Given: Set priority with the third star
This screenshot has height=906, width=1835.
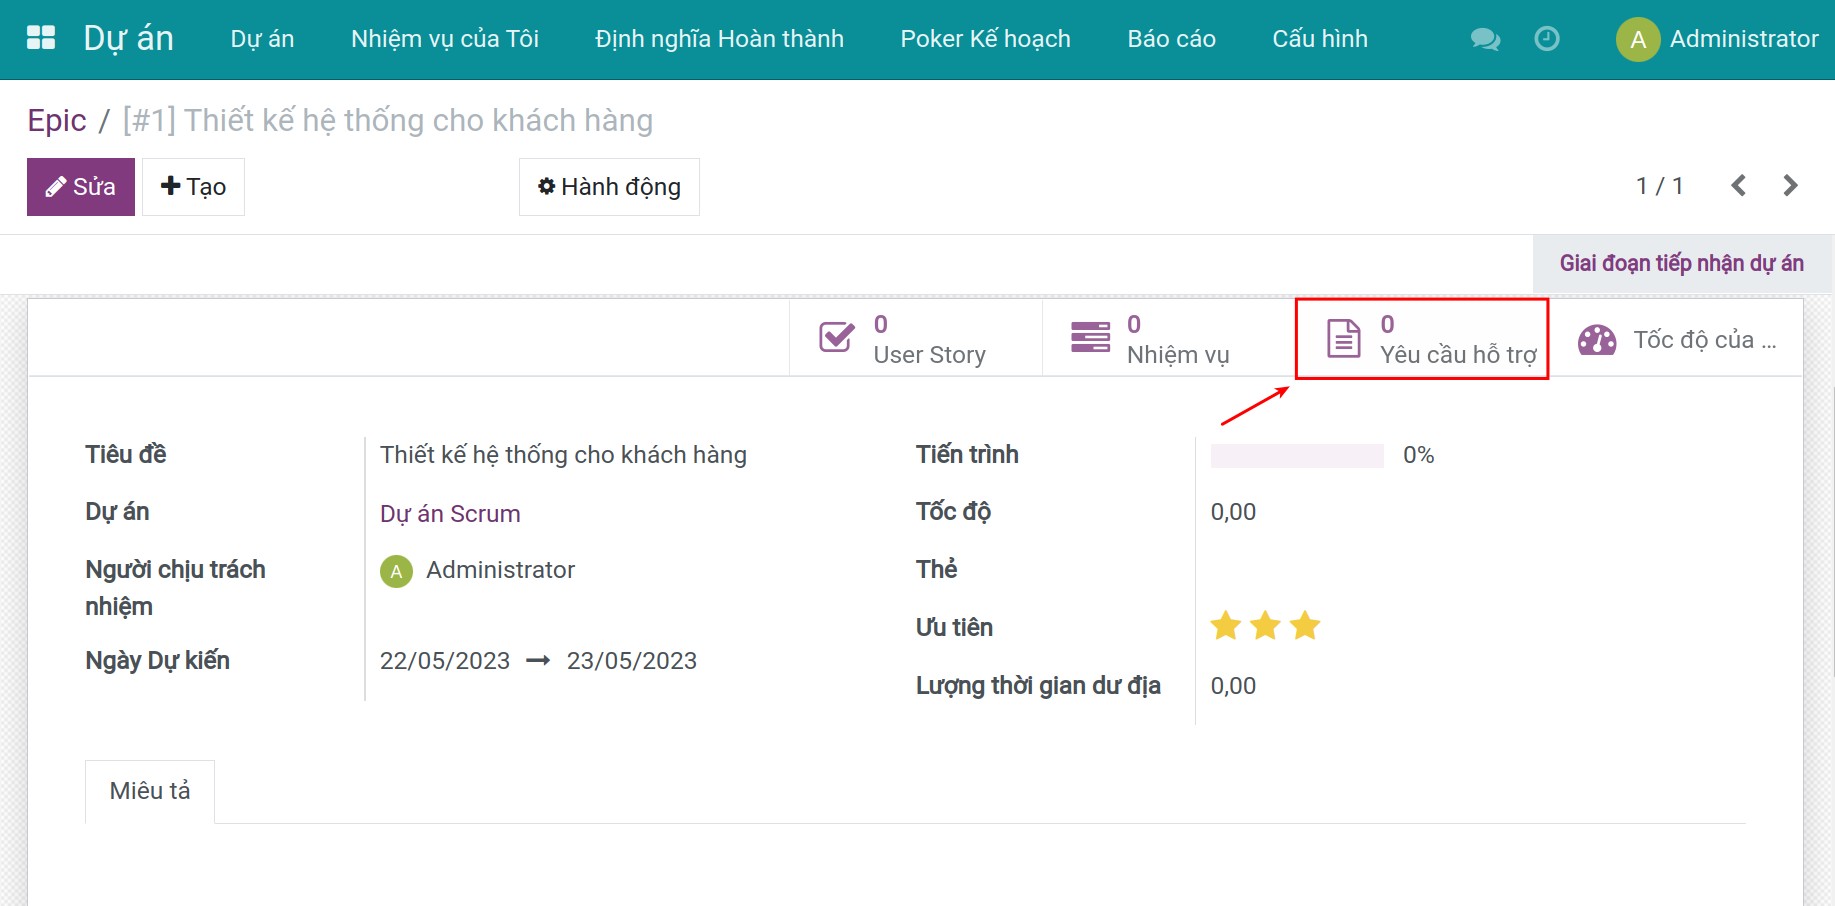Looking at the screenshot, I should click(x=1303, y=626).
